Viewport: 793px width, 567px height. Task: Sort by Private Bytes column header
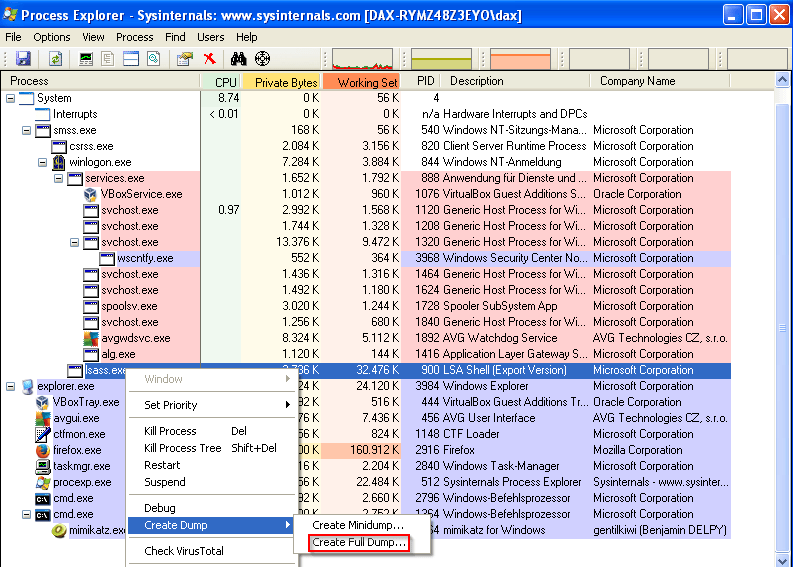(x=281, y=81)
